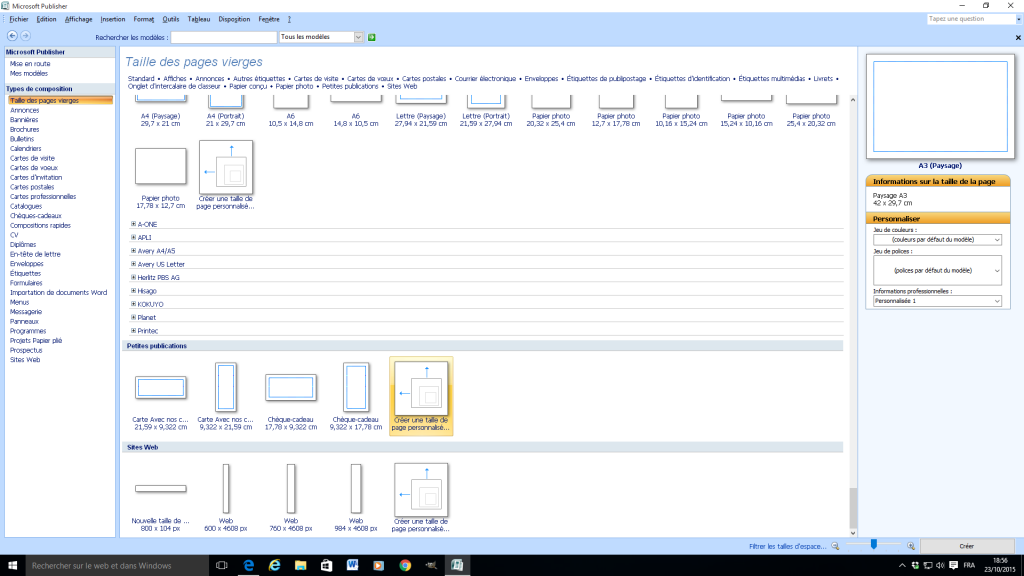
Task: Expand the Hisago size group
Action: click(x=133, y=291)
